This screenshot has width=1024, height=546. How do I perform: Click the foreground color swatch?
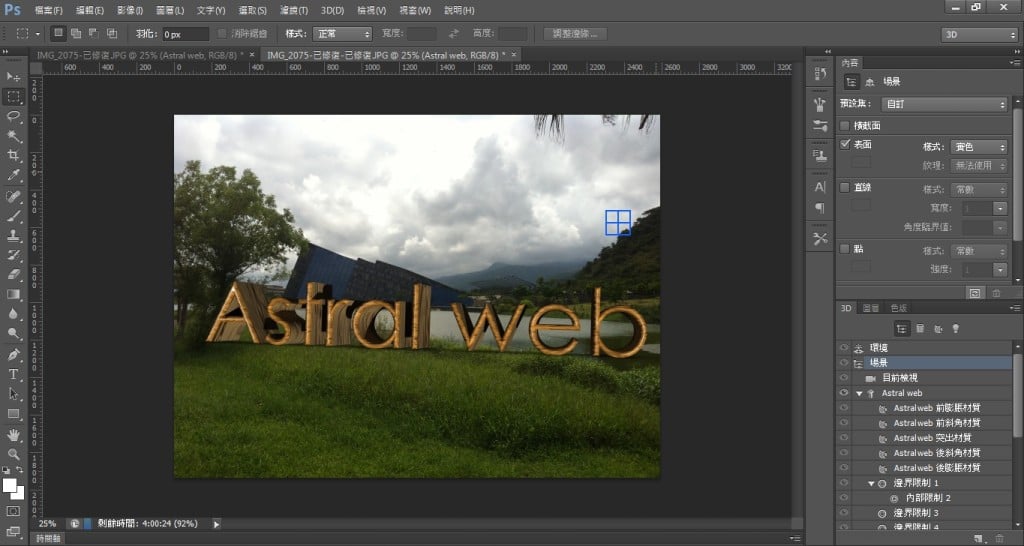tap(10, 485)
